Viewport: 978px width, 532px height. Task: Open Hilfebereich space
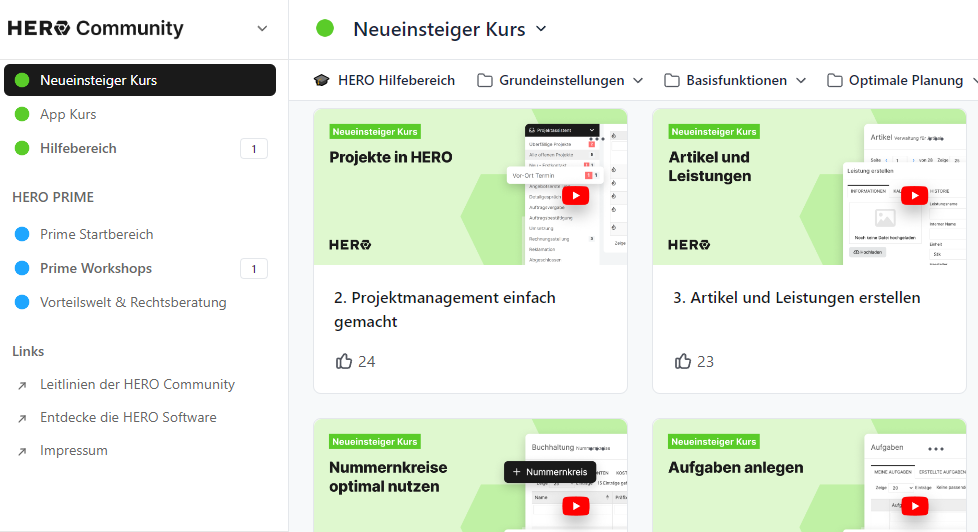(78, 148)
